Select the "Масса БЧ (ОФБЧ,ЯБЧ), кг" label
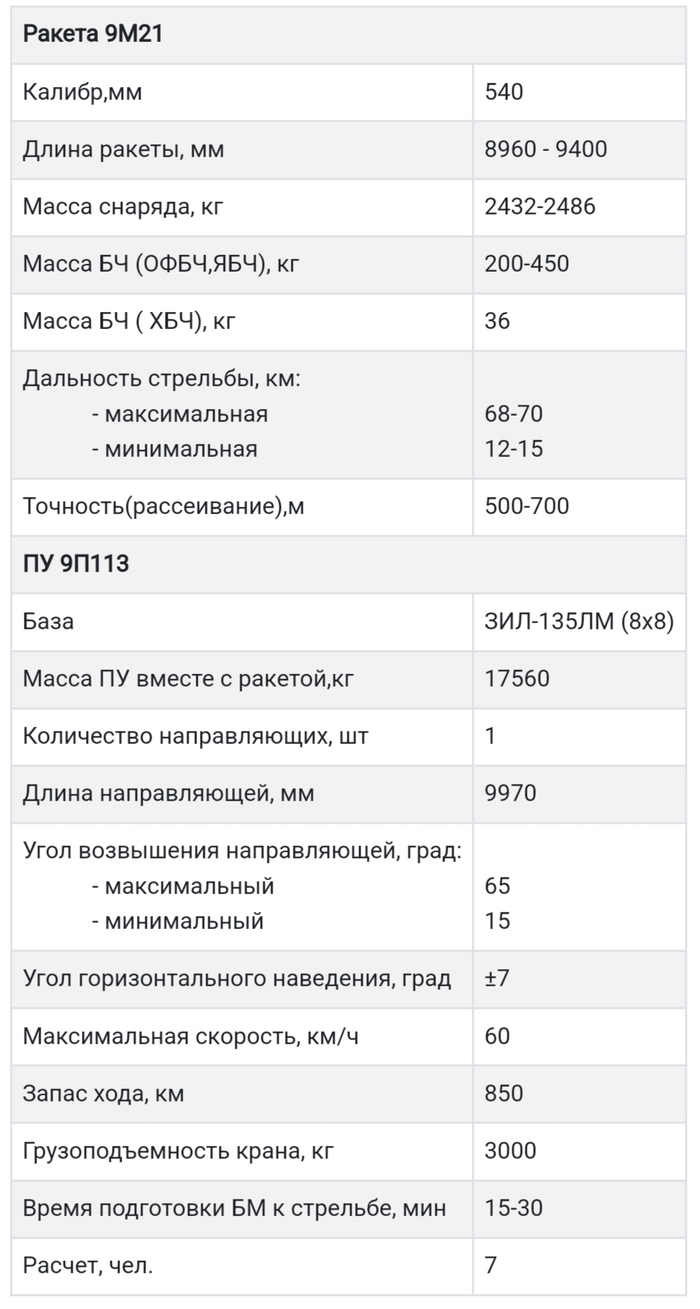 [162, 264]
